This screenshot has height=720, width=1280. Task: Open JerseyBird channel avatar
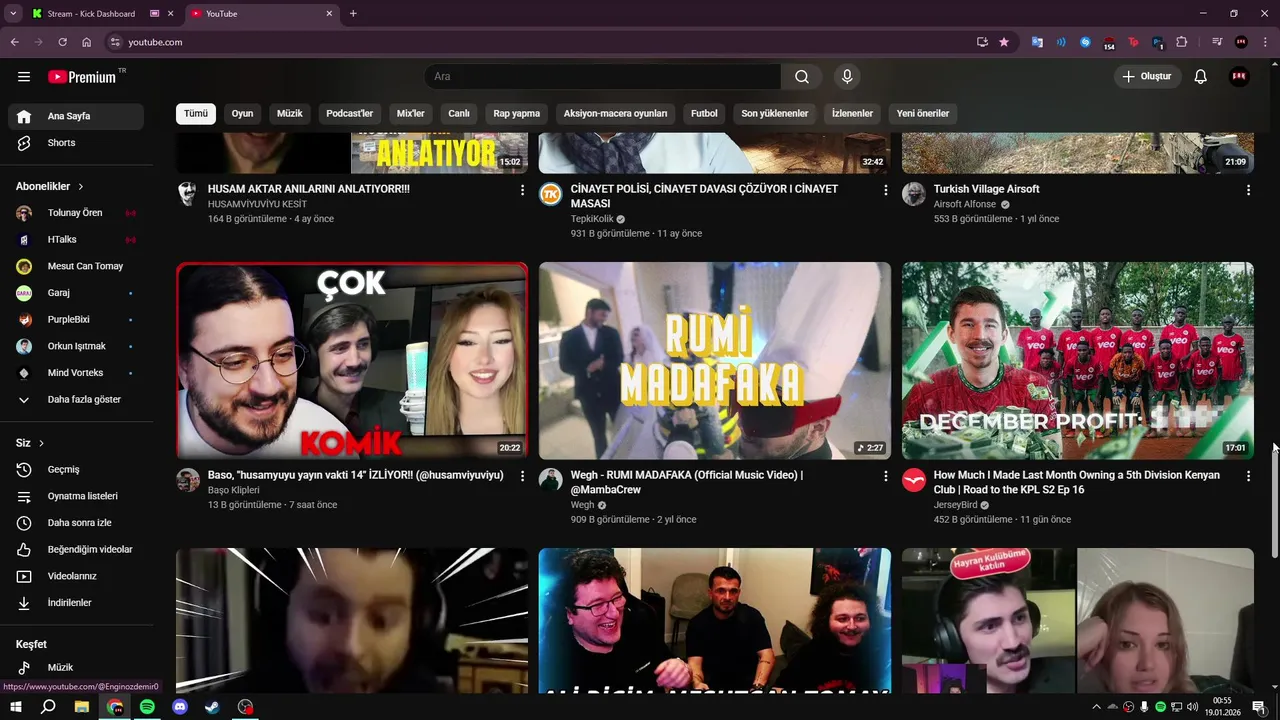coord(914,480)
